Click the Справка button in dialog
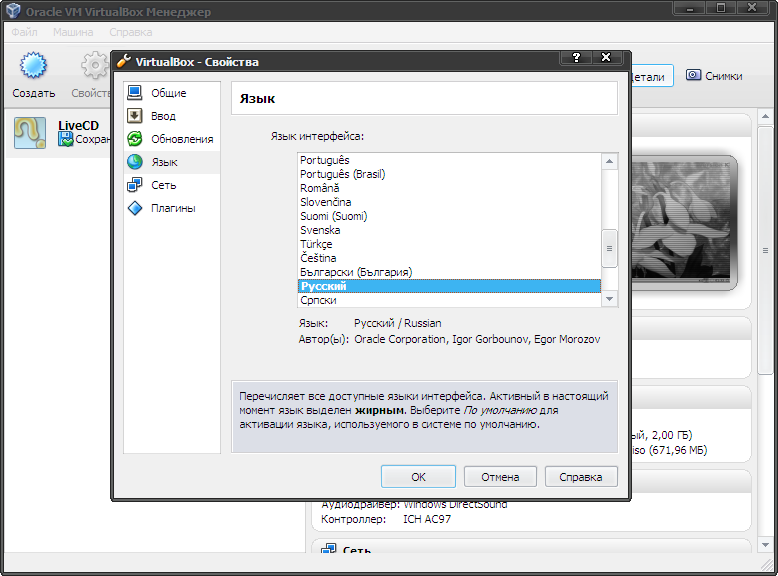778x576 pixels. click(581, 477)
